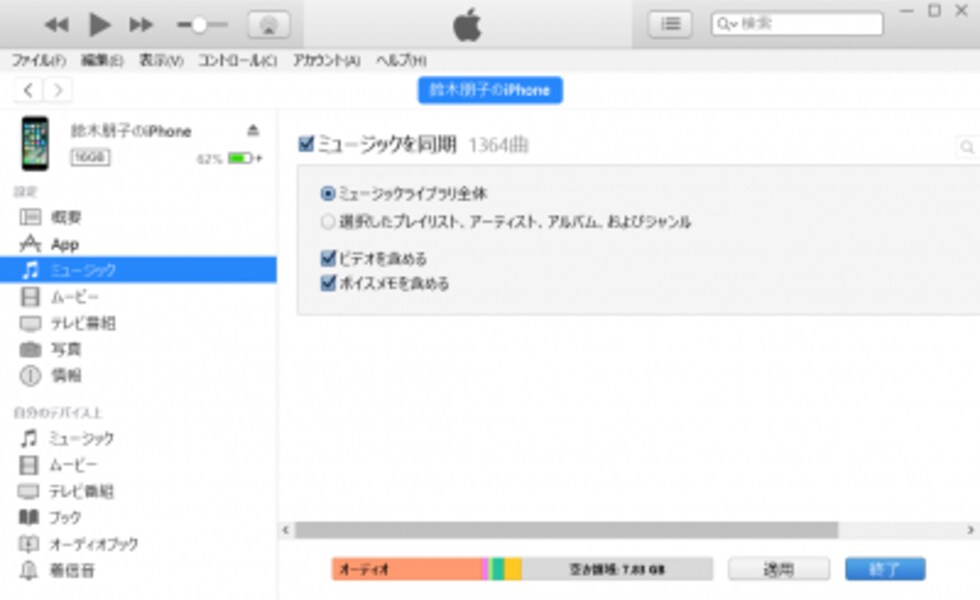Eject the iPhone with the eject icon
This screenshot has height=600, width=980.
pyautogui.click(x=252, y=130)
